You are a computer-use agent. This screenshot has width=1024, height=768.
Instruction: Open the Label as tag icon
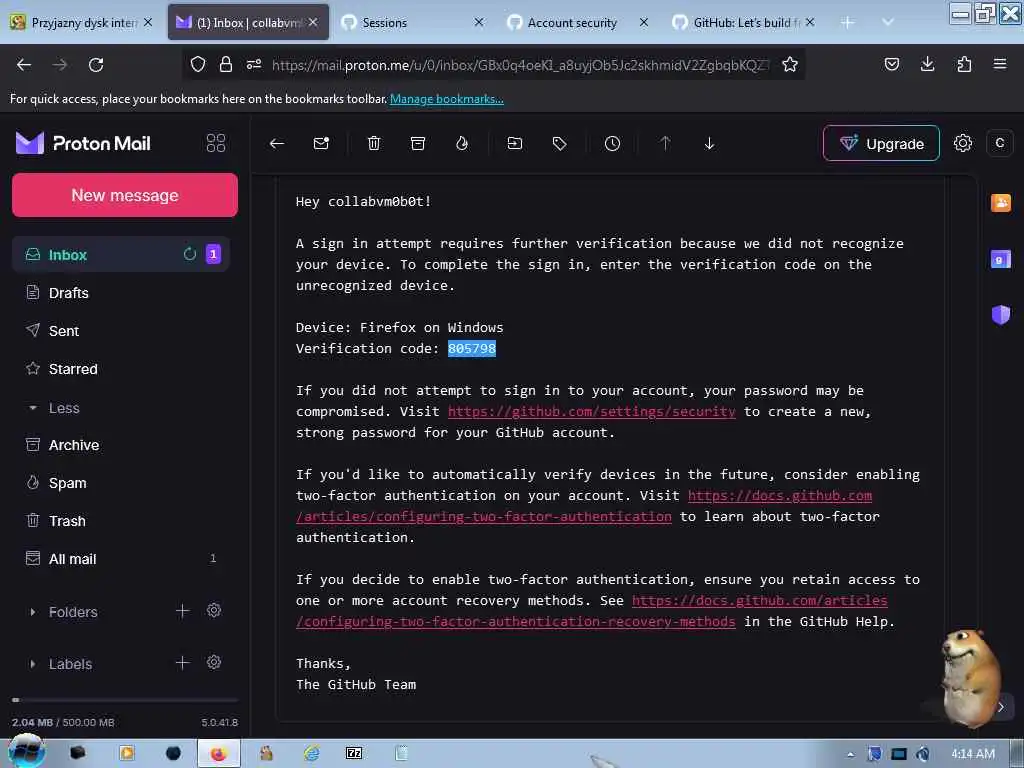click(559, 144)
